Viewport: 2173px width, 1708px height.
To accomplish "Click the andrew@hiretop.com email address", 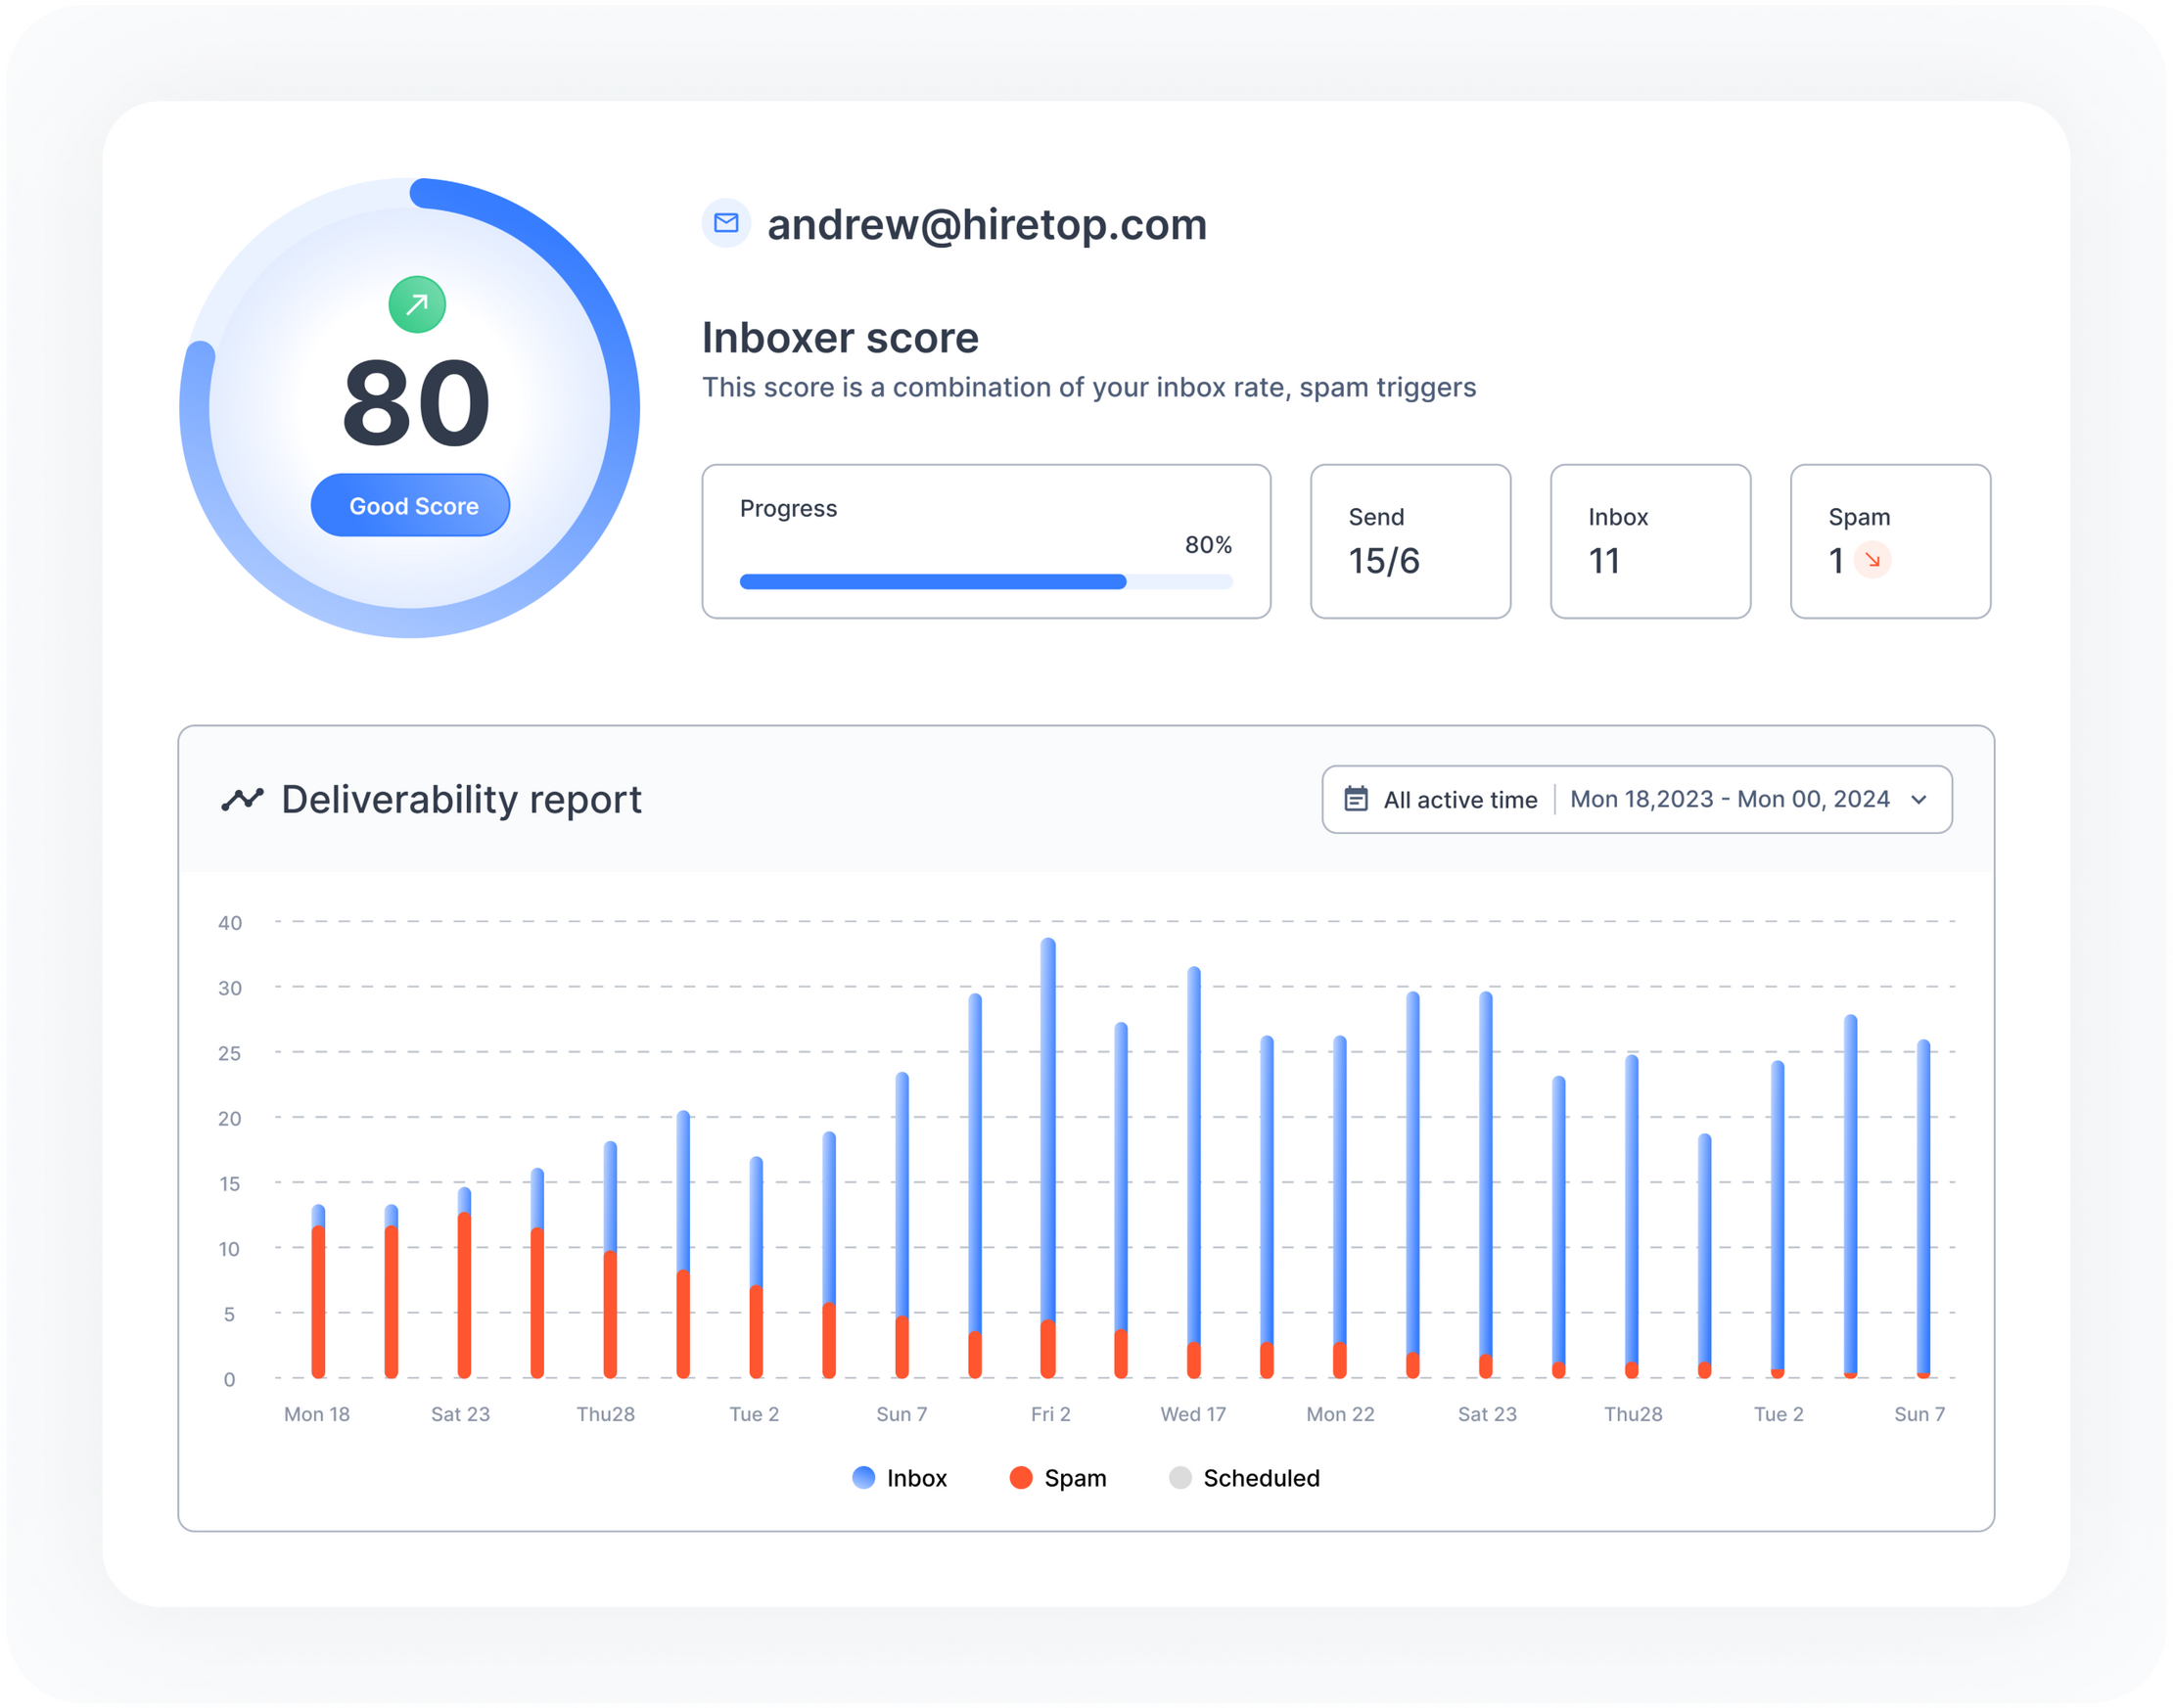I will [986, 224].
